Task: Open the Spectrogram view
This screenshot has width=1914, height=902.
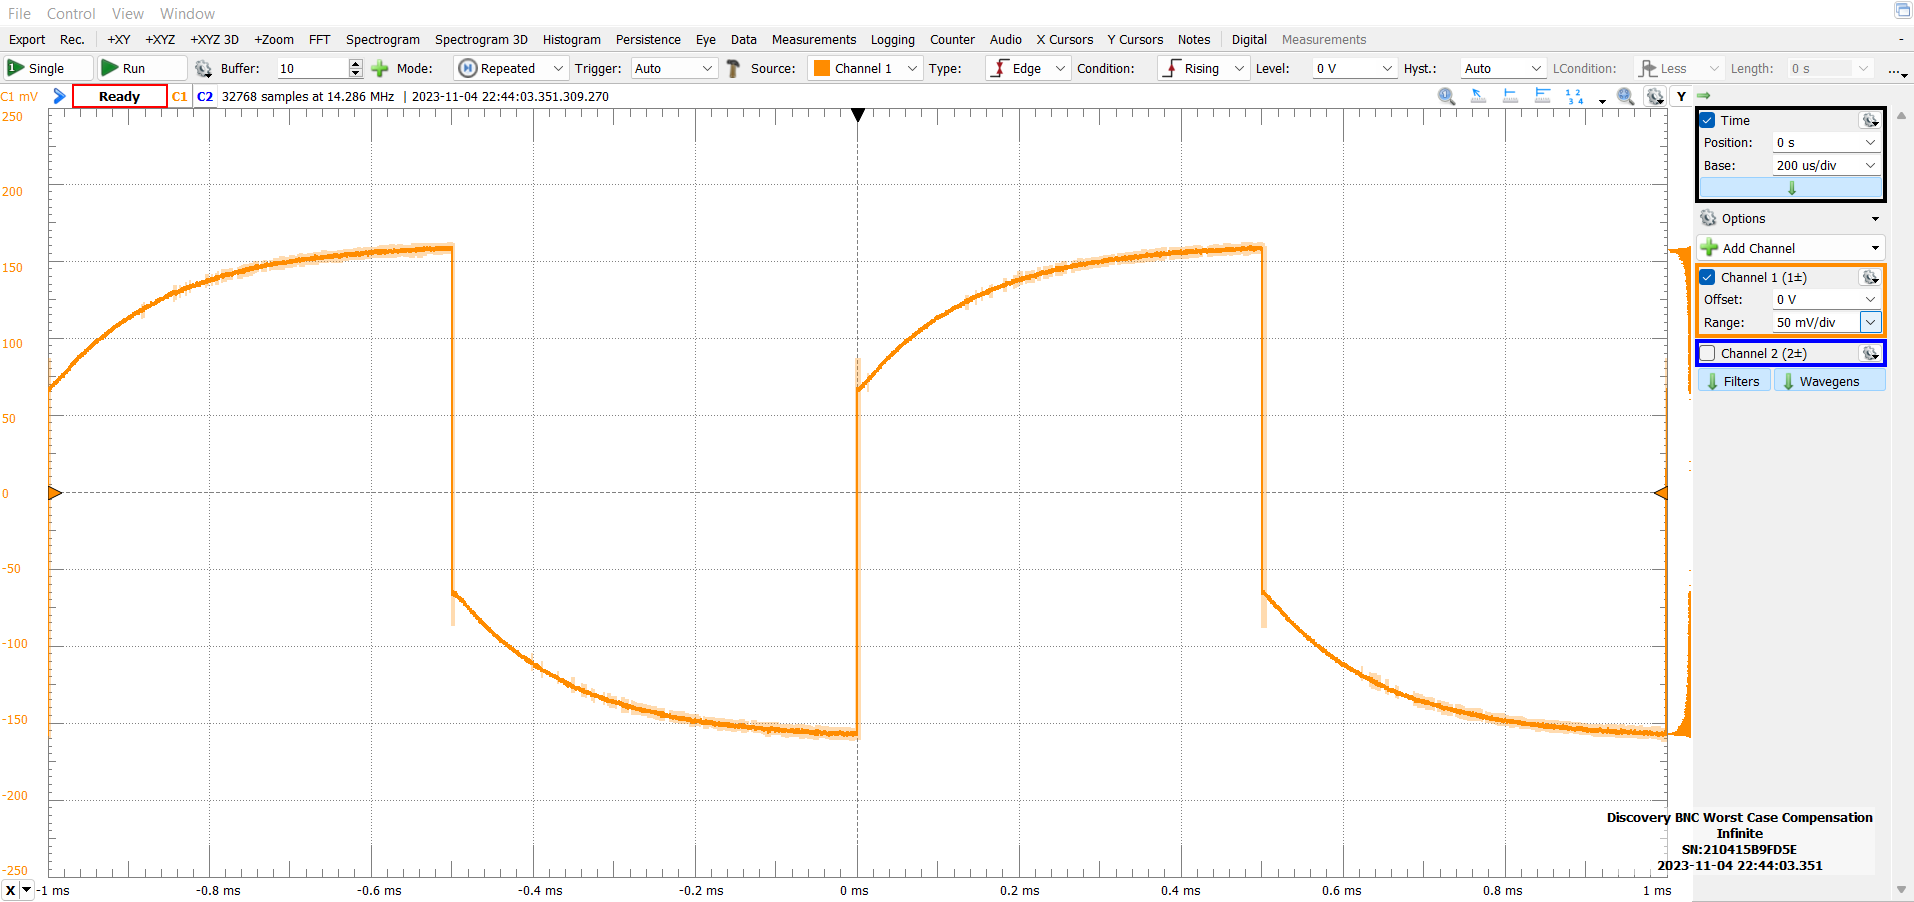Action: (383, 40)
